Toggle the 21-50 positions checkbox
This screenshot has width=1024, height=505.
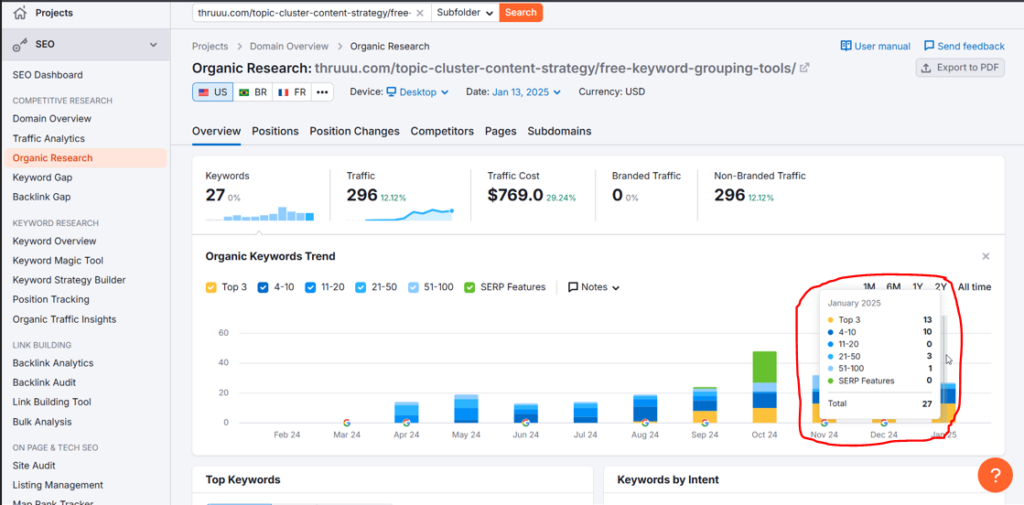[x=360, y=287]
